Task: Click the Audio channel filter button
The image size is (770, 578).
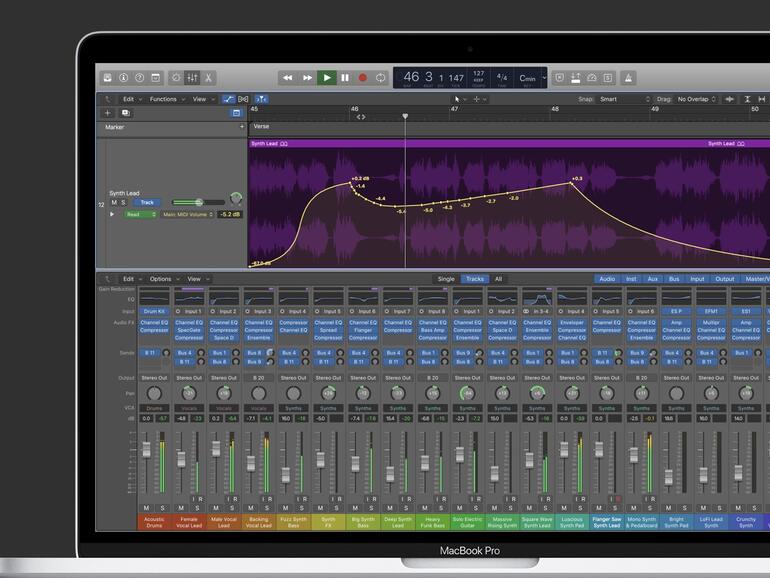Action: coord(606,279)
